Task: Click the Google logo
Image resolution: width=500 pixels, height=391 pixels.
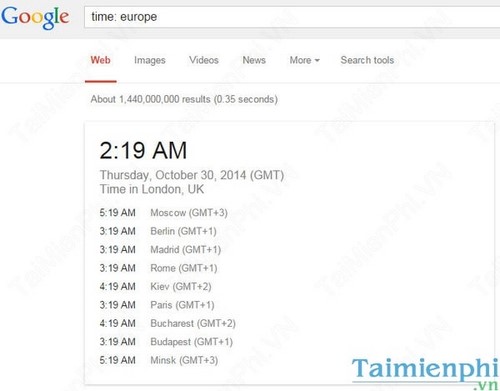Action: click(x=35, y=17)
